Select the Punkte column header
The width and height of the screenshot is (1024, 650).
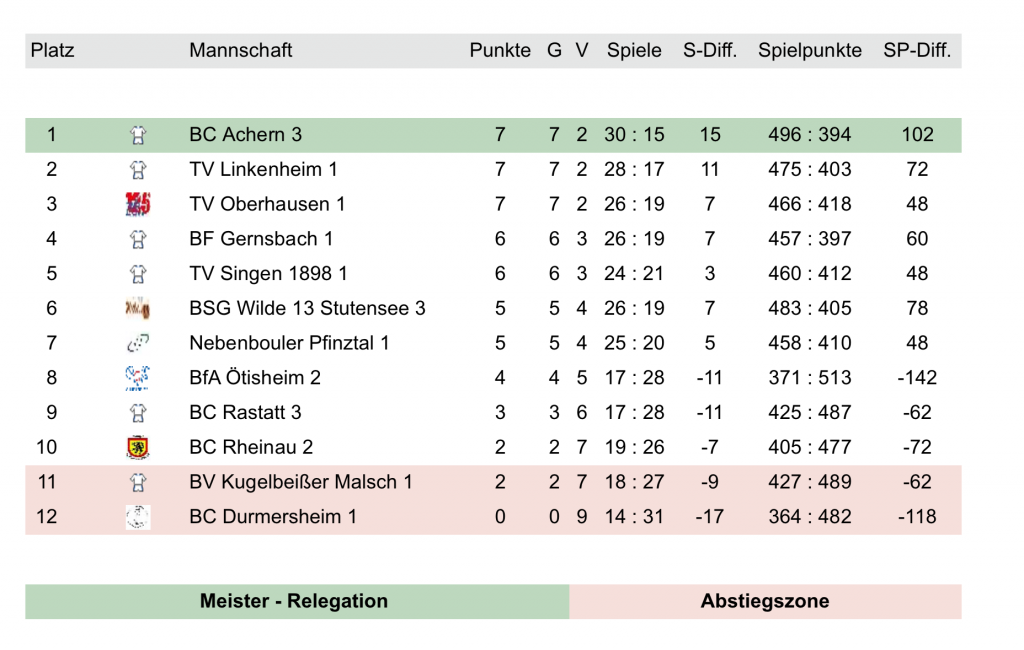pos(500,50)
